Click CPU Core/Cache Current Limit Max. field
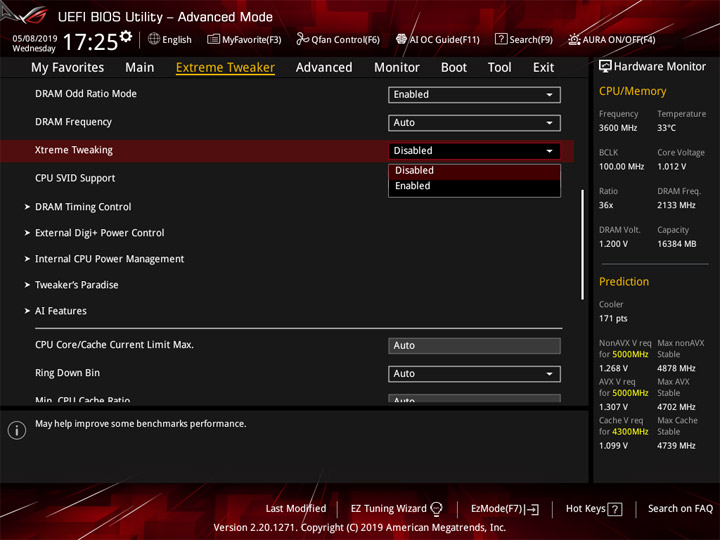This screenshot has height=540, width=720. [474, 346]
